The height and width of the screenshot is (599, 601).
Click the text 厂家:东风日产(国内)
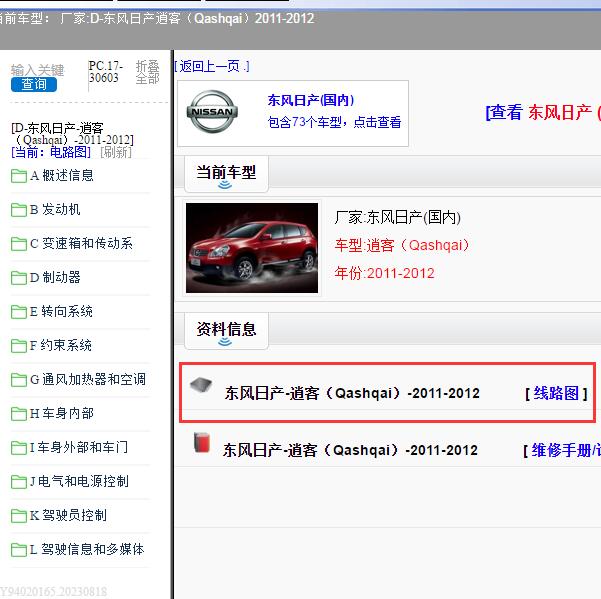[397, 217]
